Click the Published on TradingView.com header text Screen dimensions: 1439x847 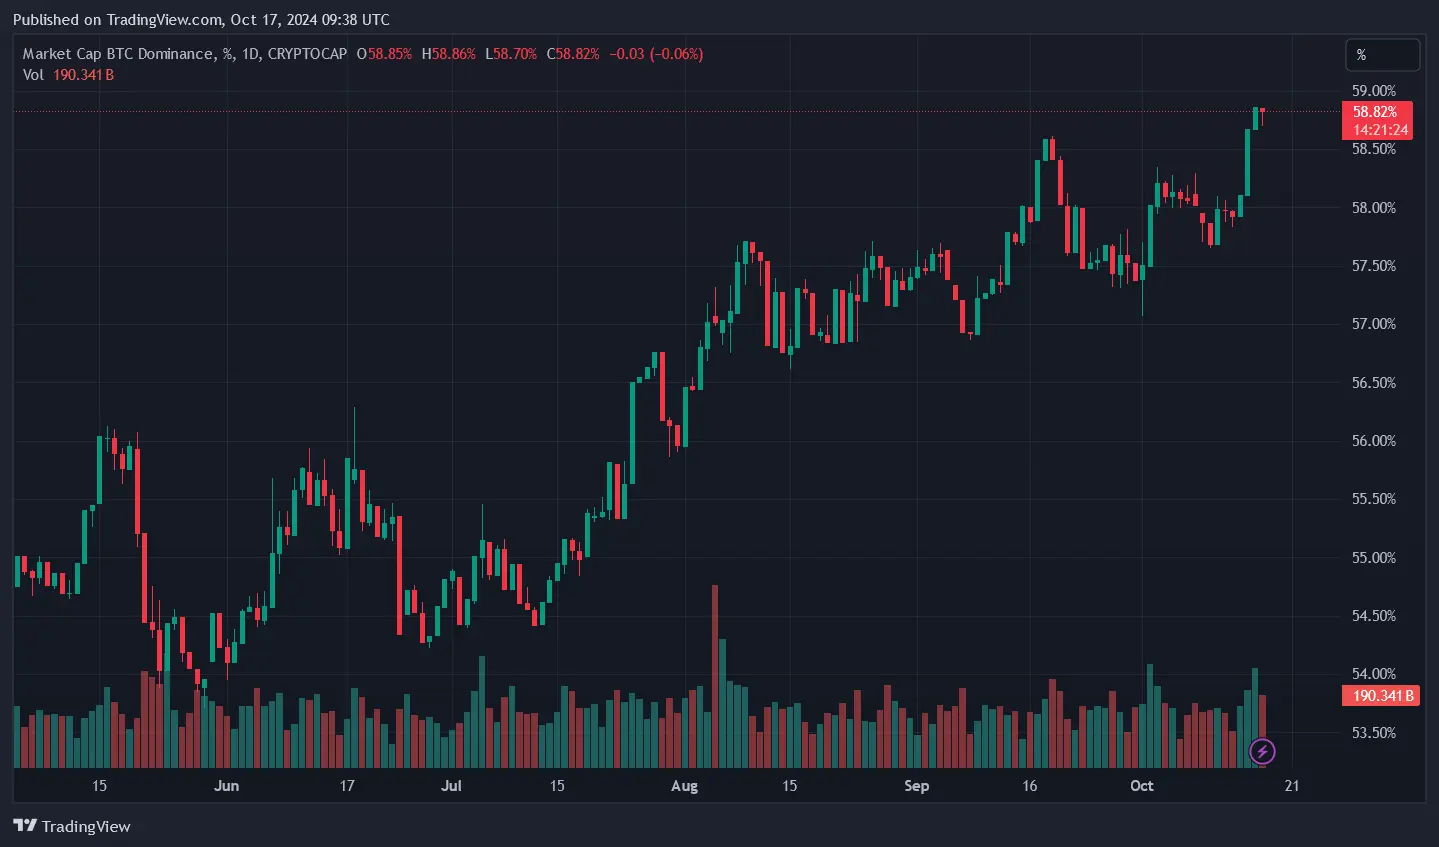click(201, 19)
